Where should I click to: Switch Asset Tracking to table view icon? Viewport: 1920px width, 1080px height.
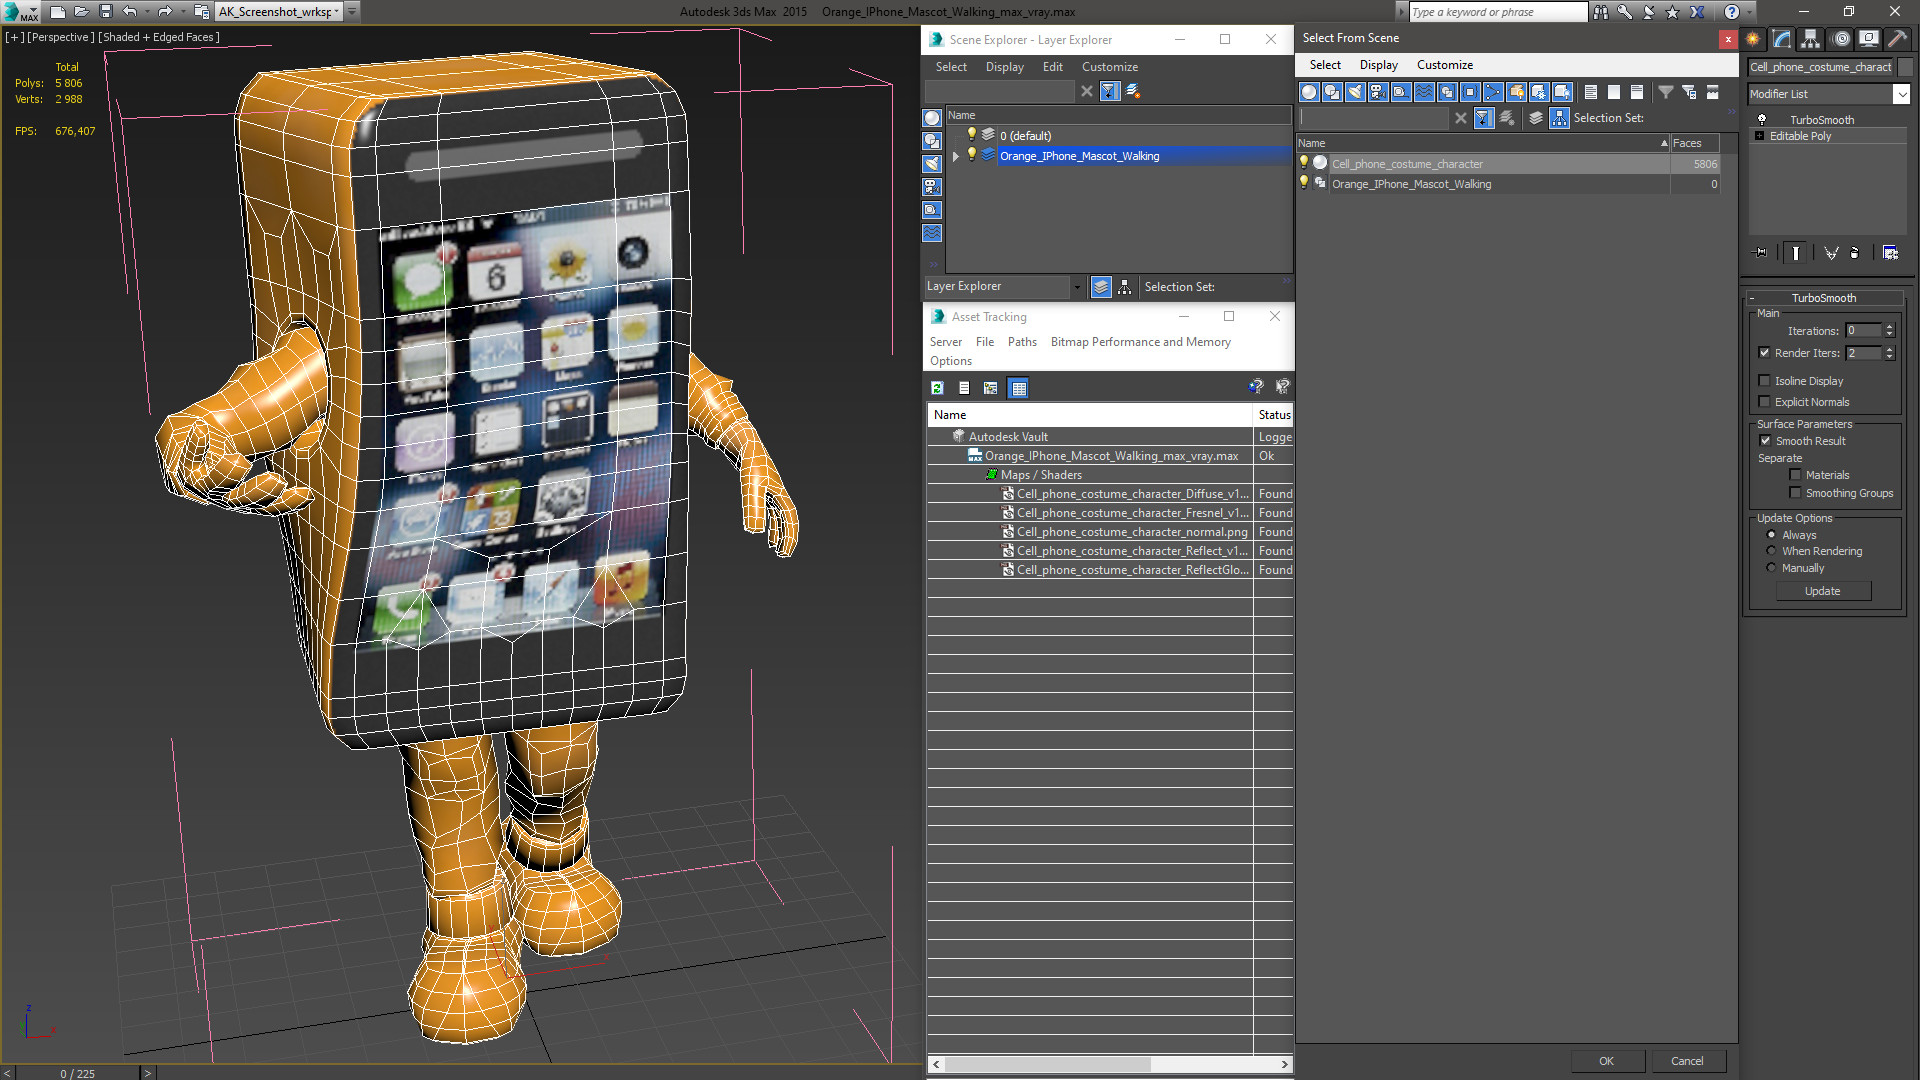coord(1018,388)
